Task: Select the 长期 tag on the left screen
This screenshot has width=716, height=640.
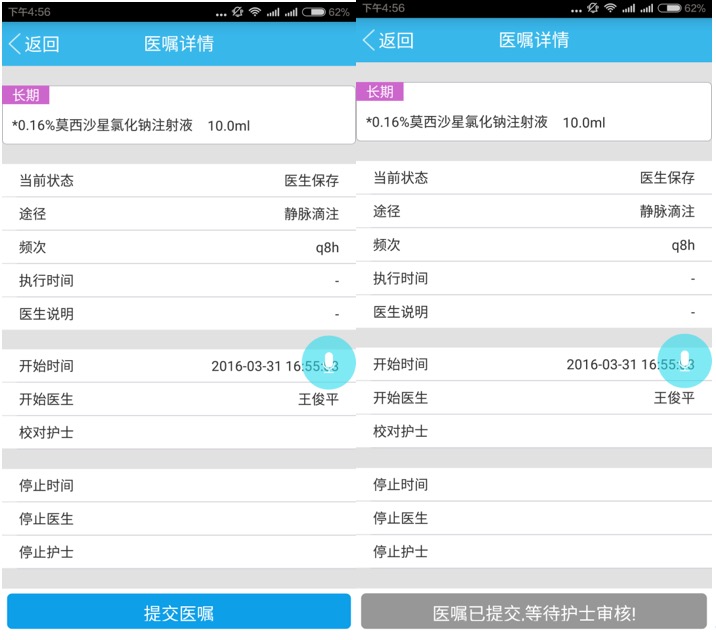Action: pyautogui.click(x=26, y=95)
